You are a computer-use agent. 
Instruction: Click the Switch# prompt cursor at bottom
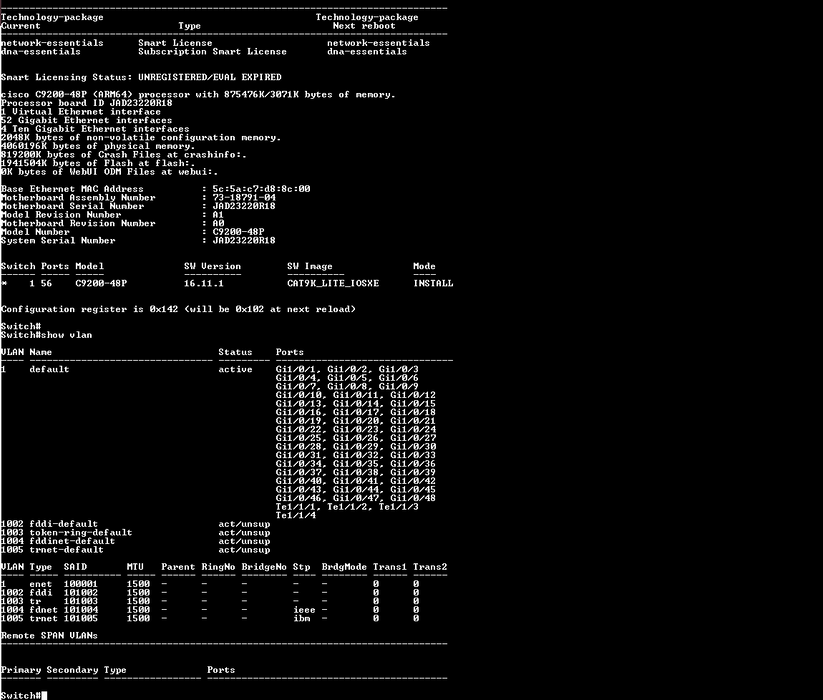coord(44,695)
